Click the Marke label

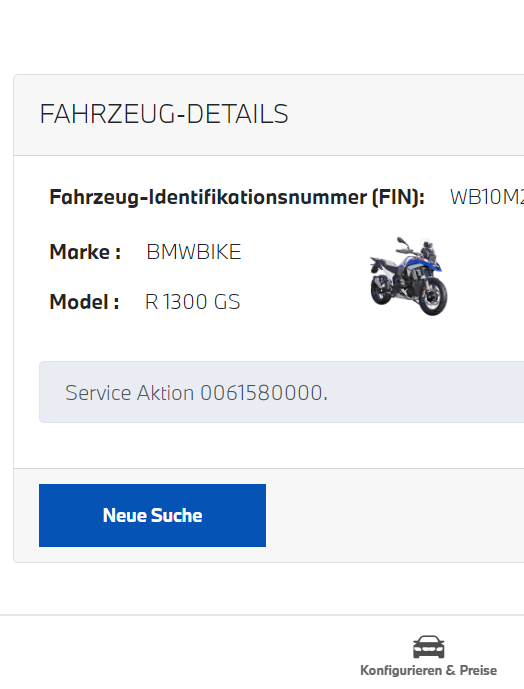point(85,252)
